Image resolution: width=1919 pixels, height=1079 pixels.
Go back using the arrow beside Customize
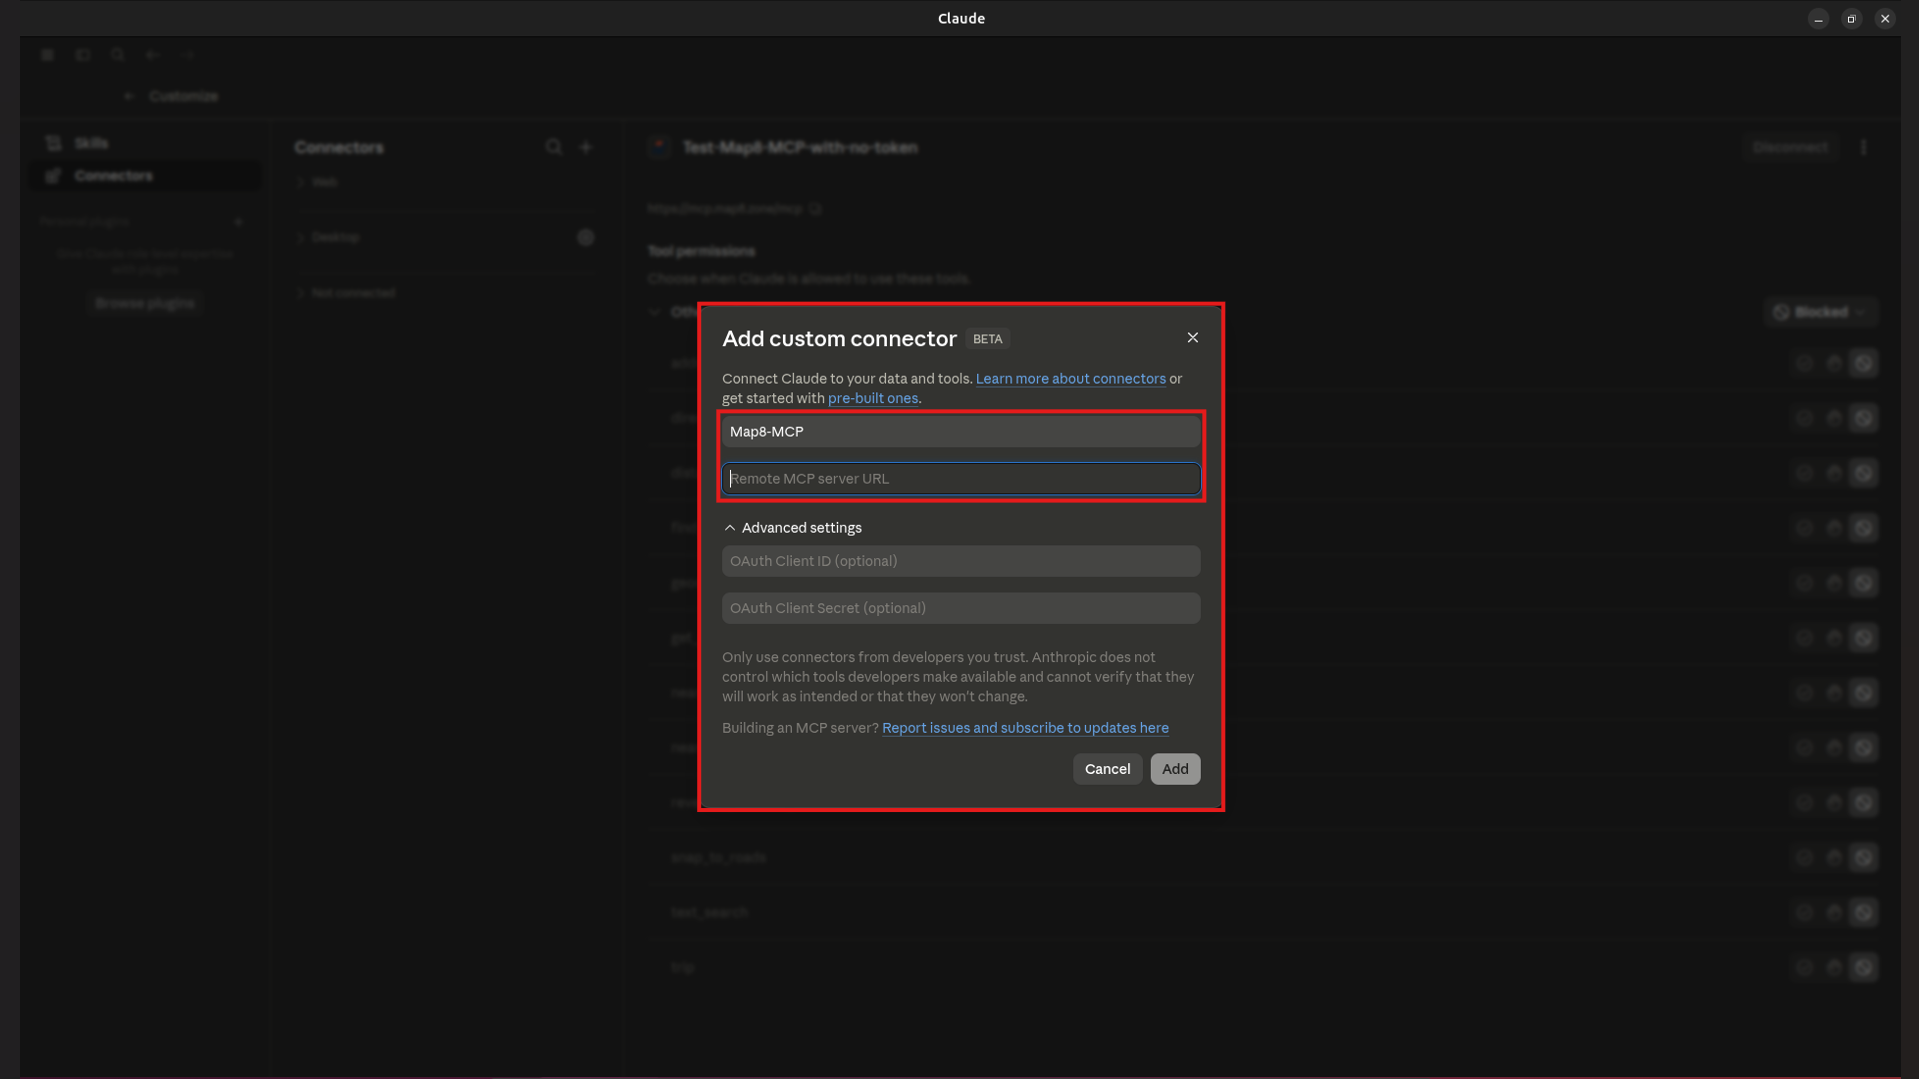(128, 96)
